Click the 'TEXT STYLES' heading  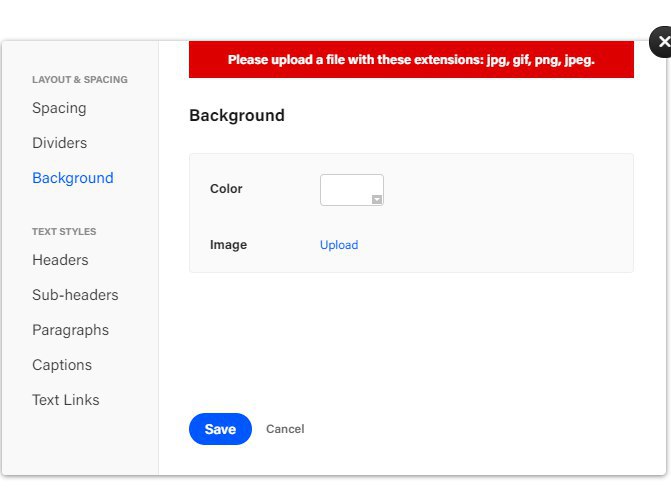64,232
